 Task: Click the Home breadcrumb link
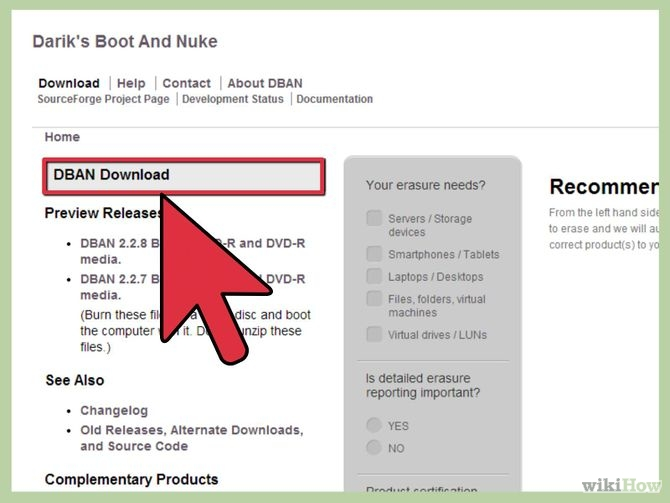62,137
